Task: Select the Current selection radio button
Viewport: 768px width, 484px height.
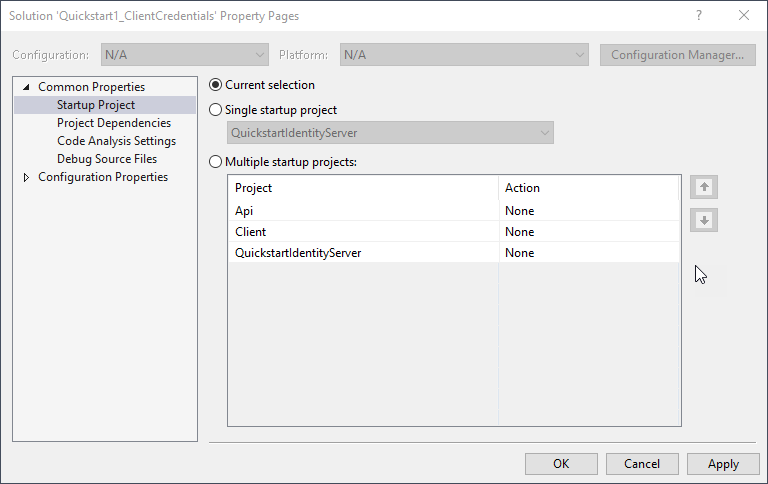Action: click(x=216, y=85)
